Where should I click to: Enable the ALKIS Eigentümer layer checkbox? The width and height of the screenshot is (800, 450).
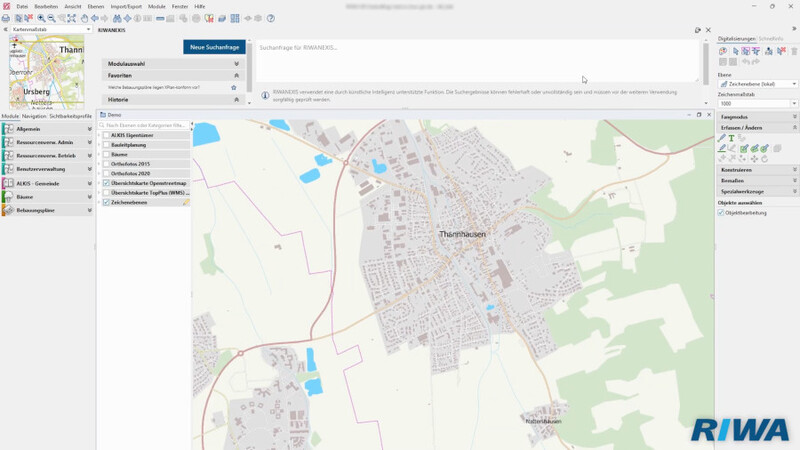tap(106, 136)
